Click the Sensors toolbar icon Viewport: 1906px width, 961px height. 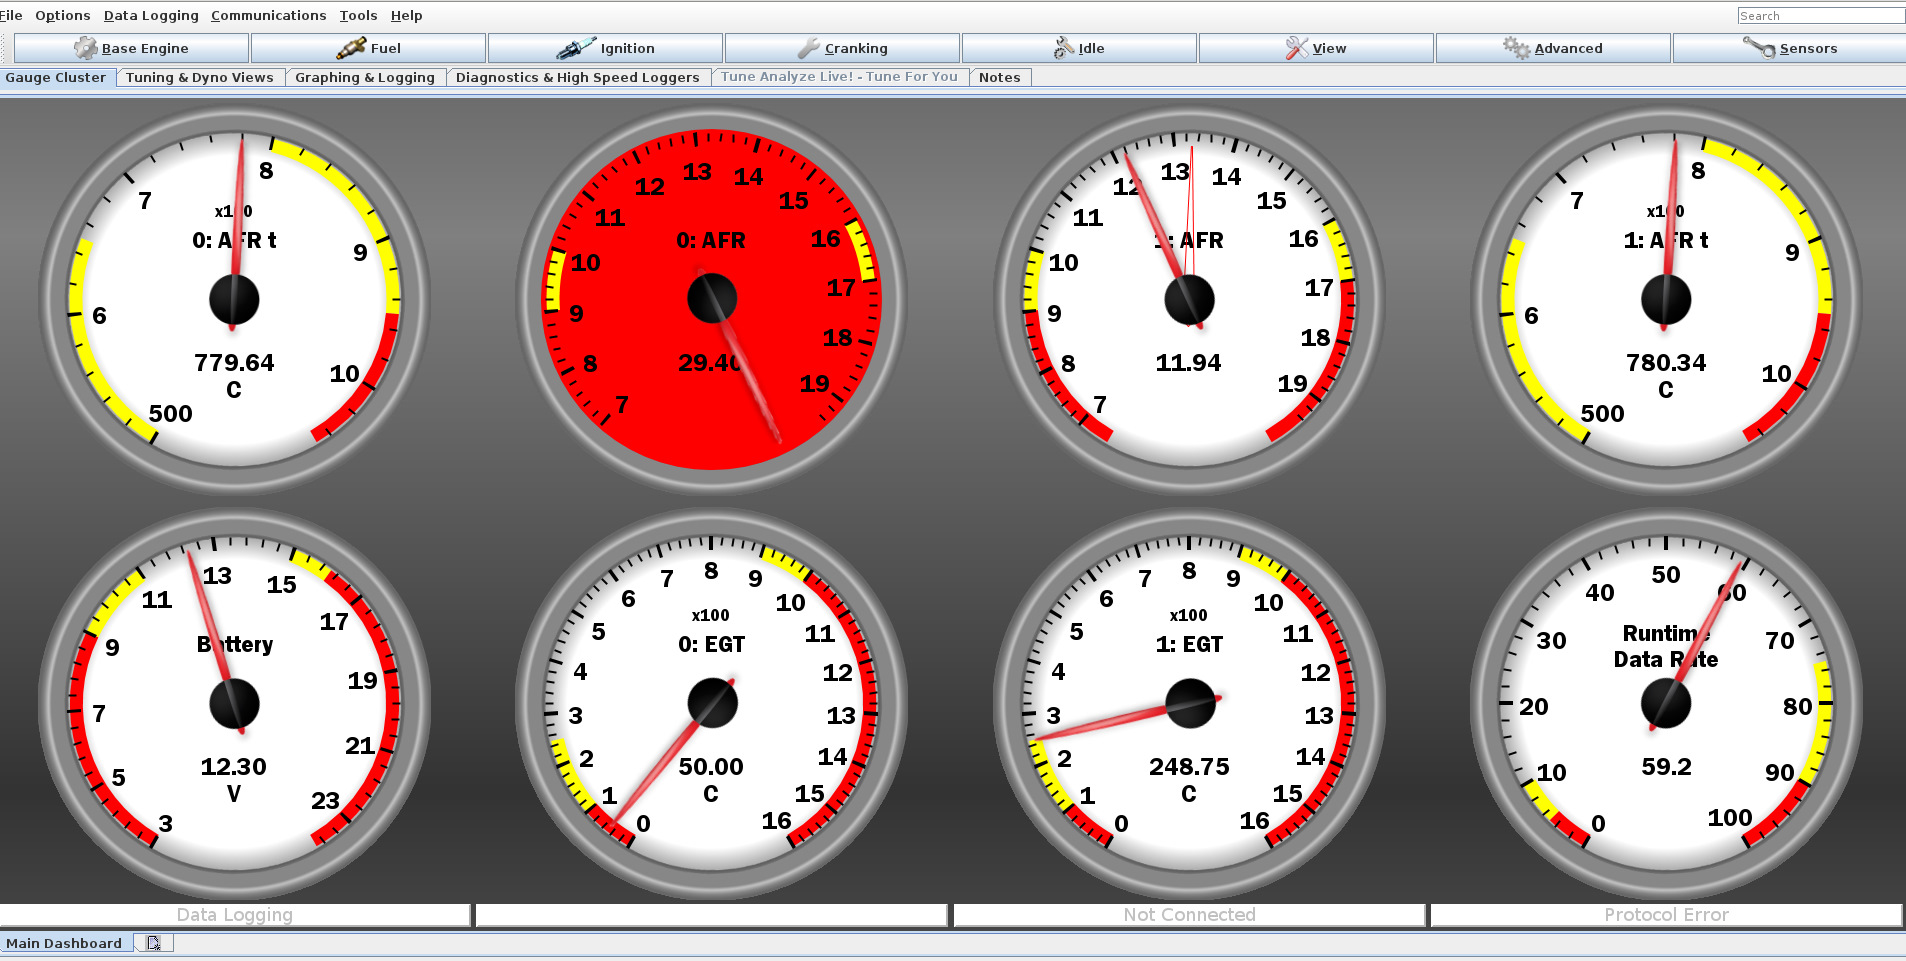pyautogui.click(x=1759, y=48)
